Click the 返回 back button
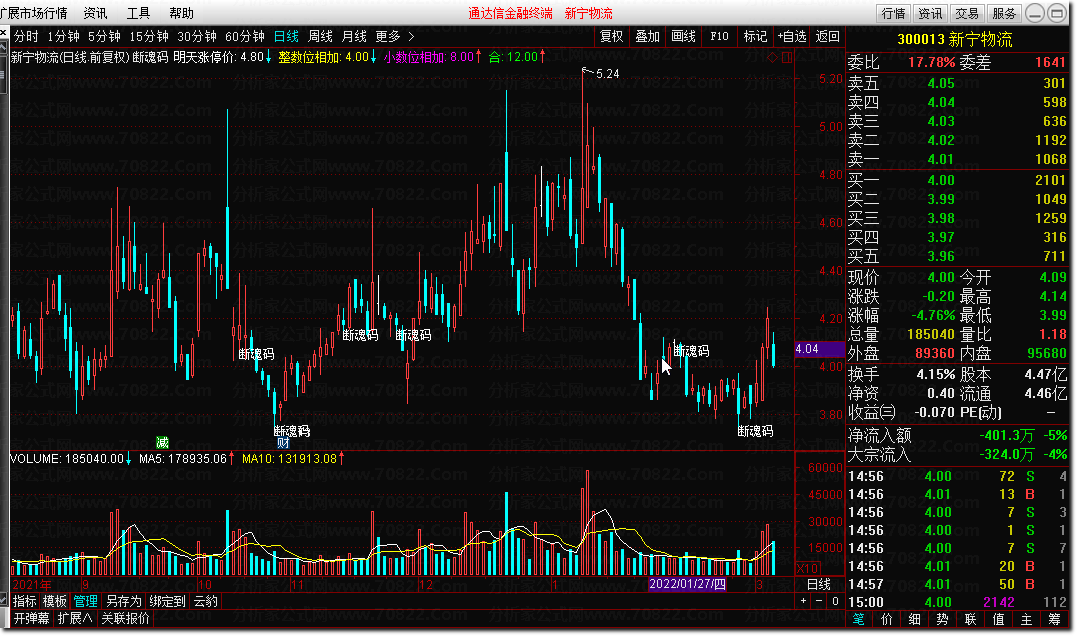Viewport: 1078px width, 636px height. pyautogui.click(x=827, y=36)
